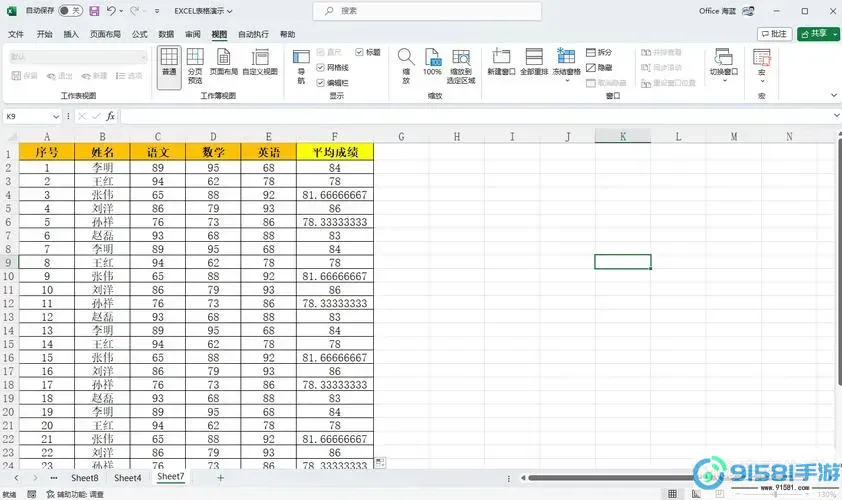The width and height of the screenshot is (842, 500).
Task: Click the horizontal scrollbar left arrow
Action: pyautogui.click(x=523, y=477)
